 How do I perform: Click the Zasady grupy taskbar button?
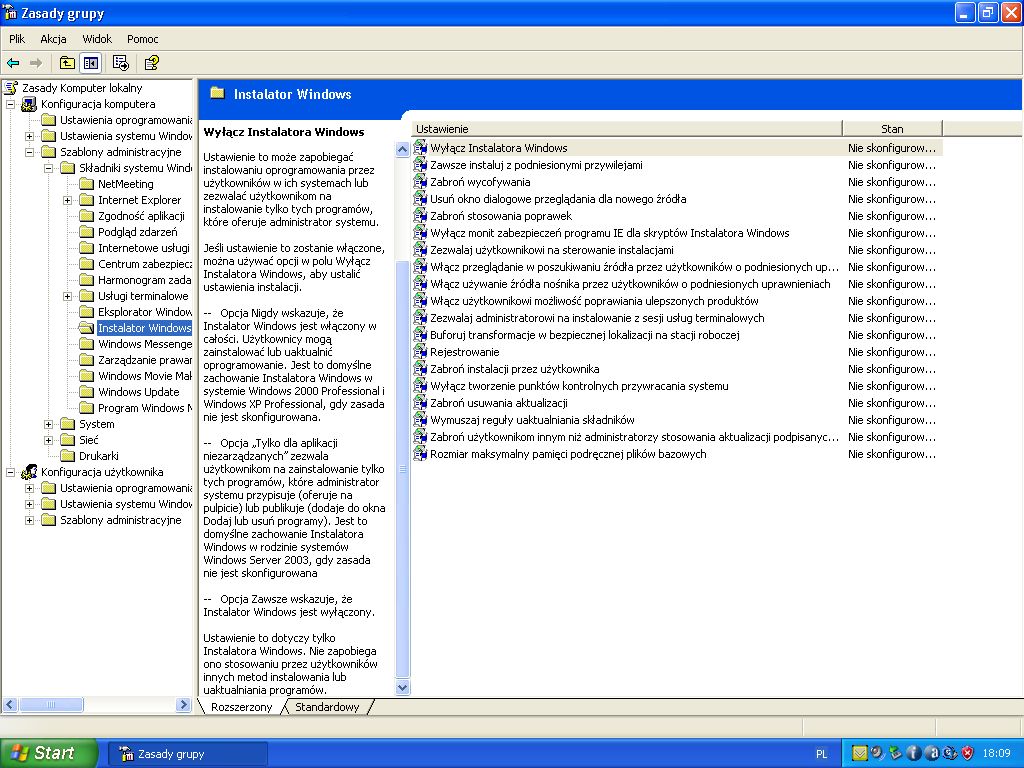187,754
